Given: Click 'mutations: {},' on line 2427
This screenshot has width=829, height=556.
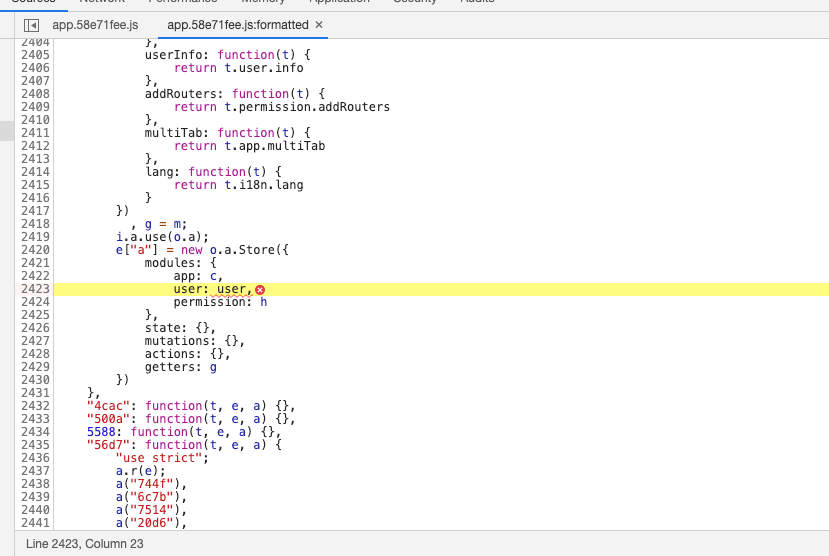Looking at the screenshot, I should pyautogui.click(x=195, y=341).
